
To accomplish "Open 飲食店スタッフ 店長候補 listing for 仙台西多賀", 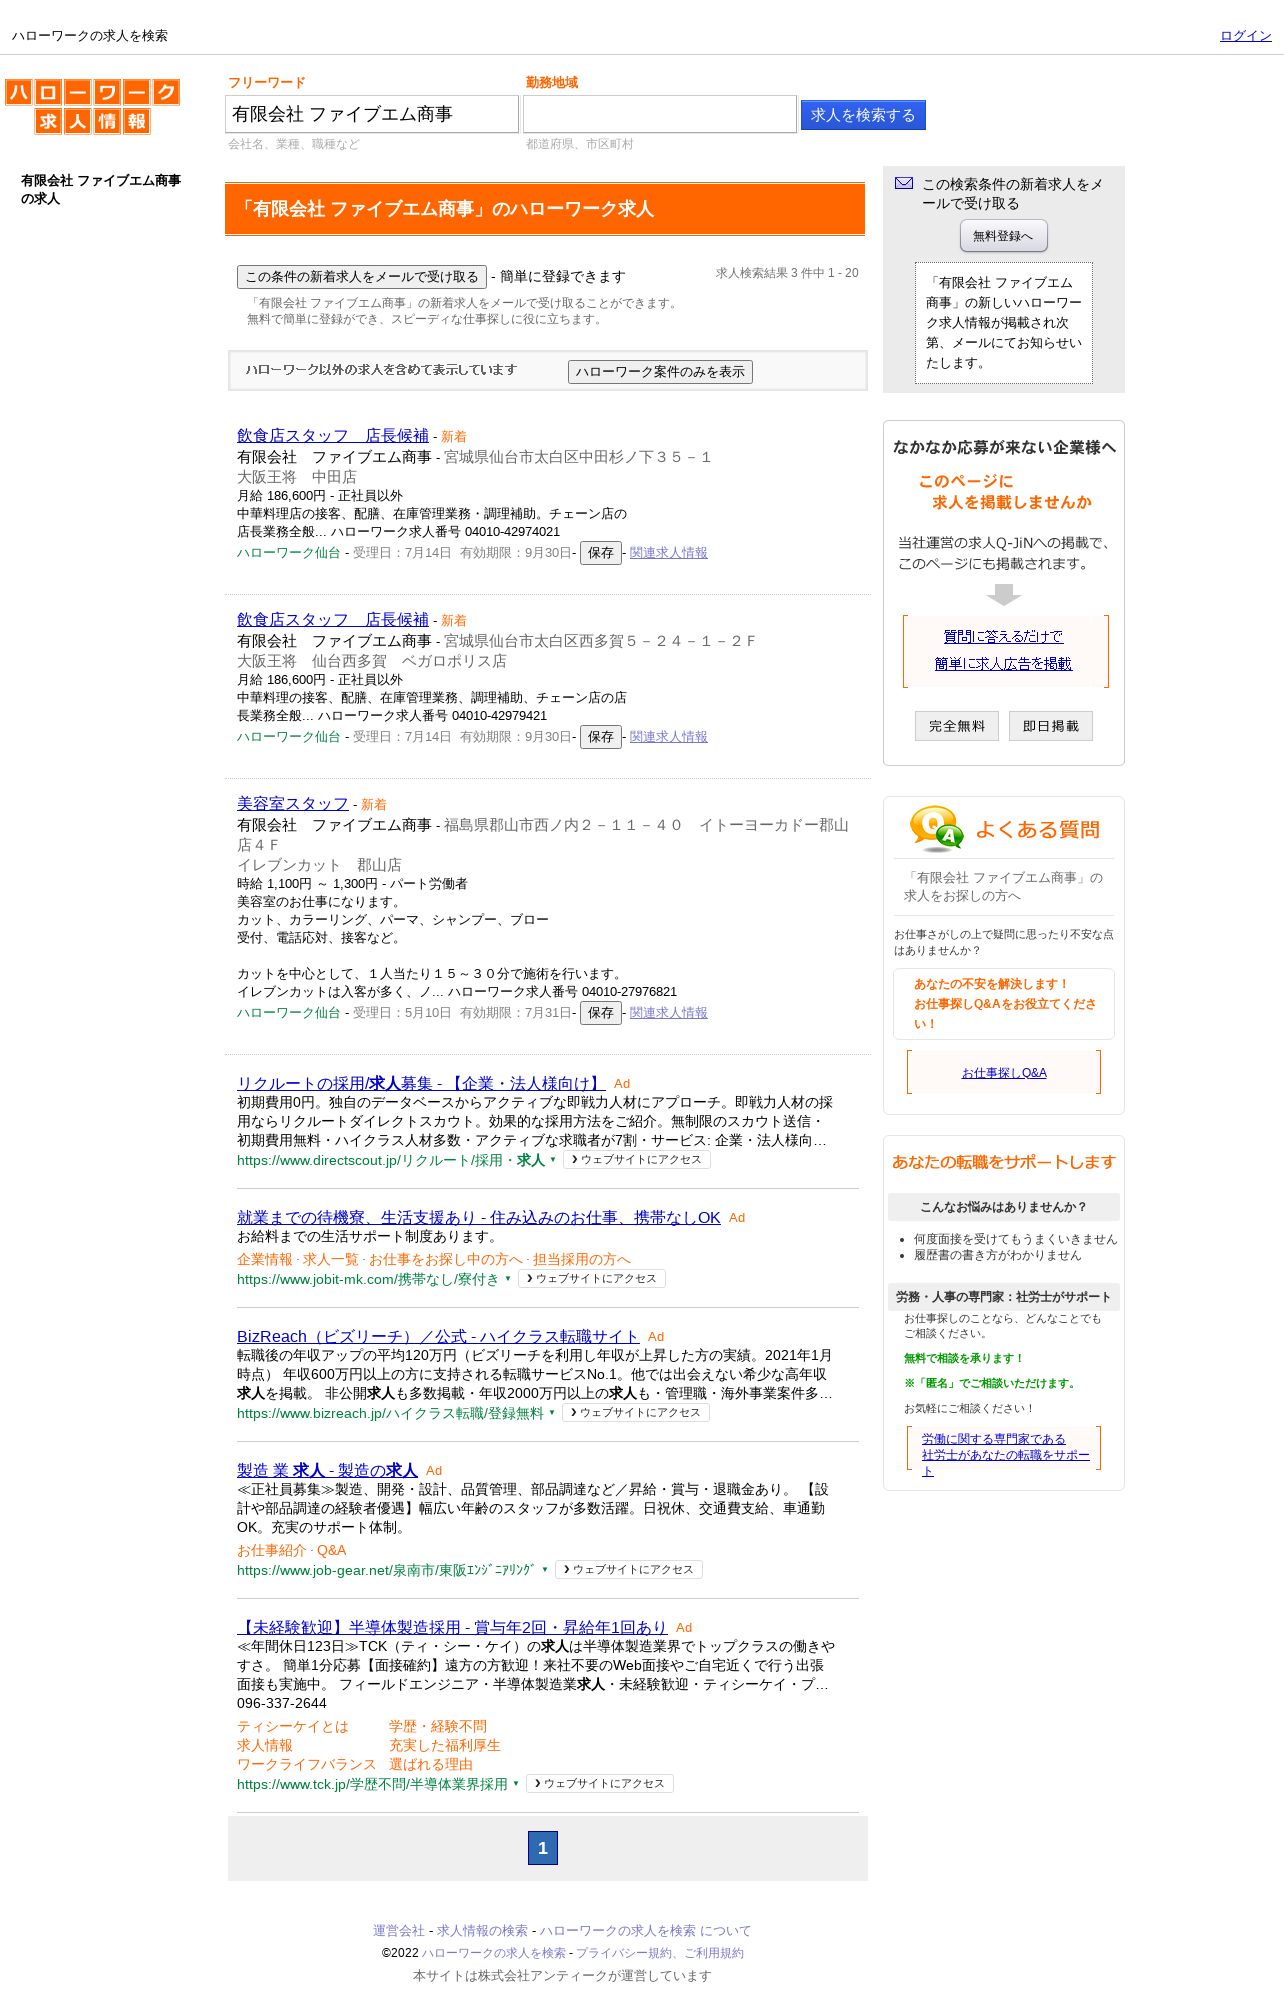I will click(333, 620).
